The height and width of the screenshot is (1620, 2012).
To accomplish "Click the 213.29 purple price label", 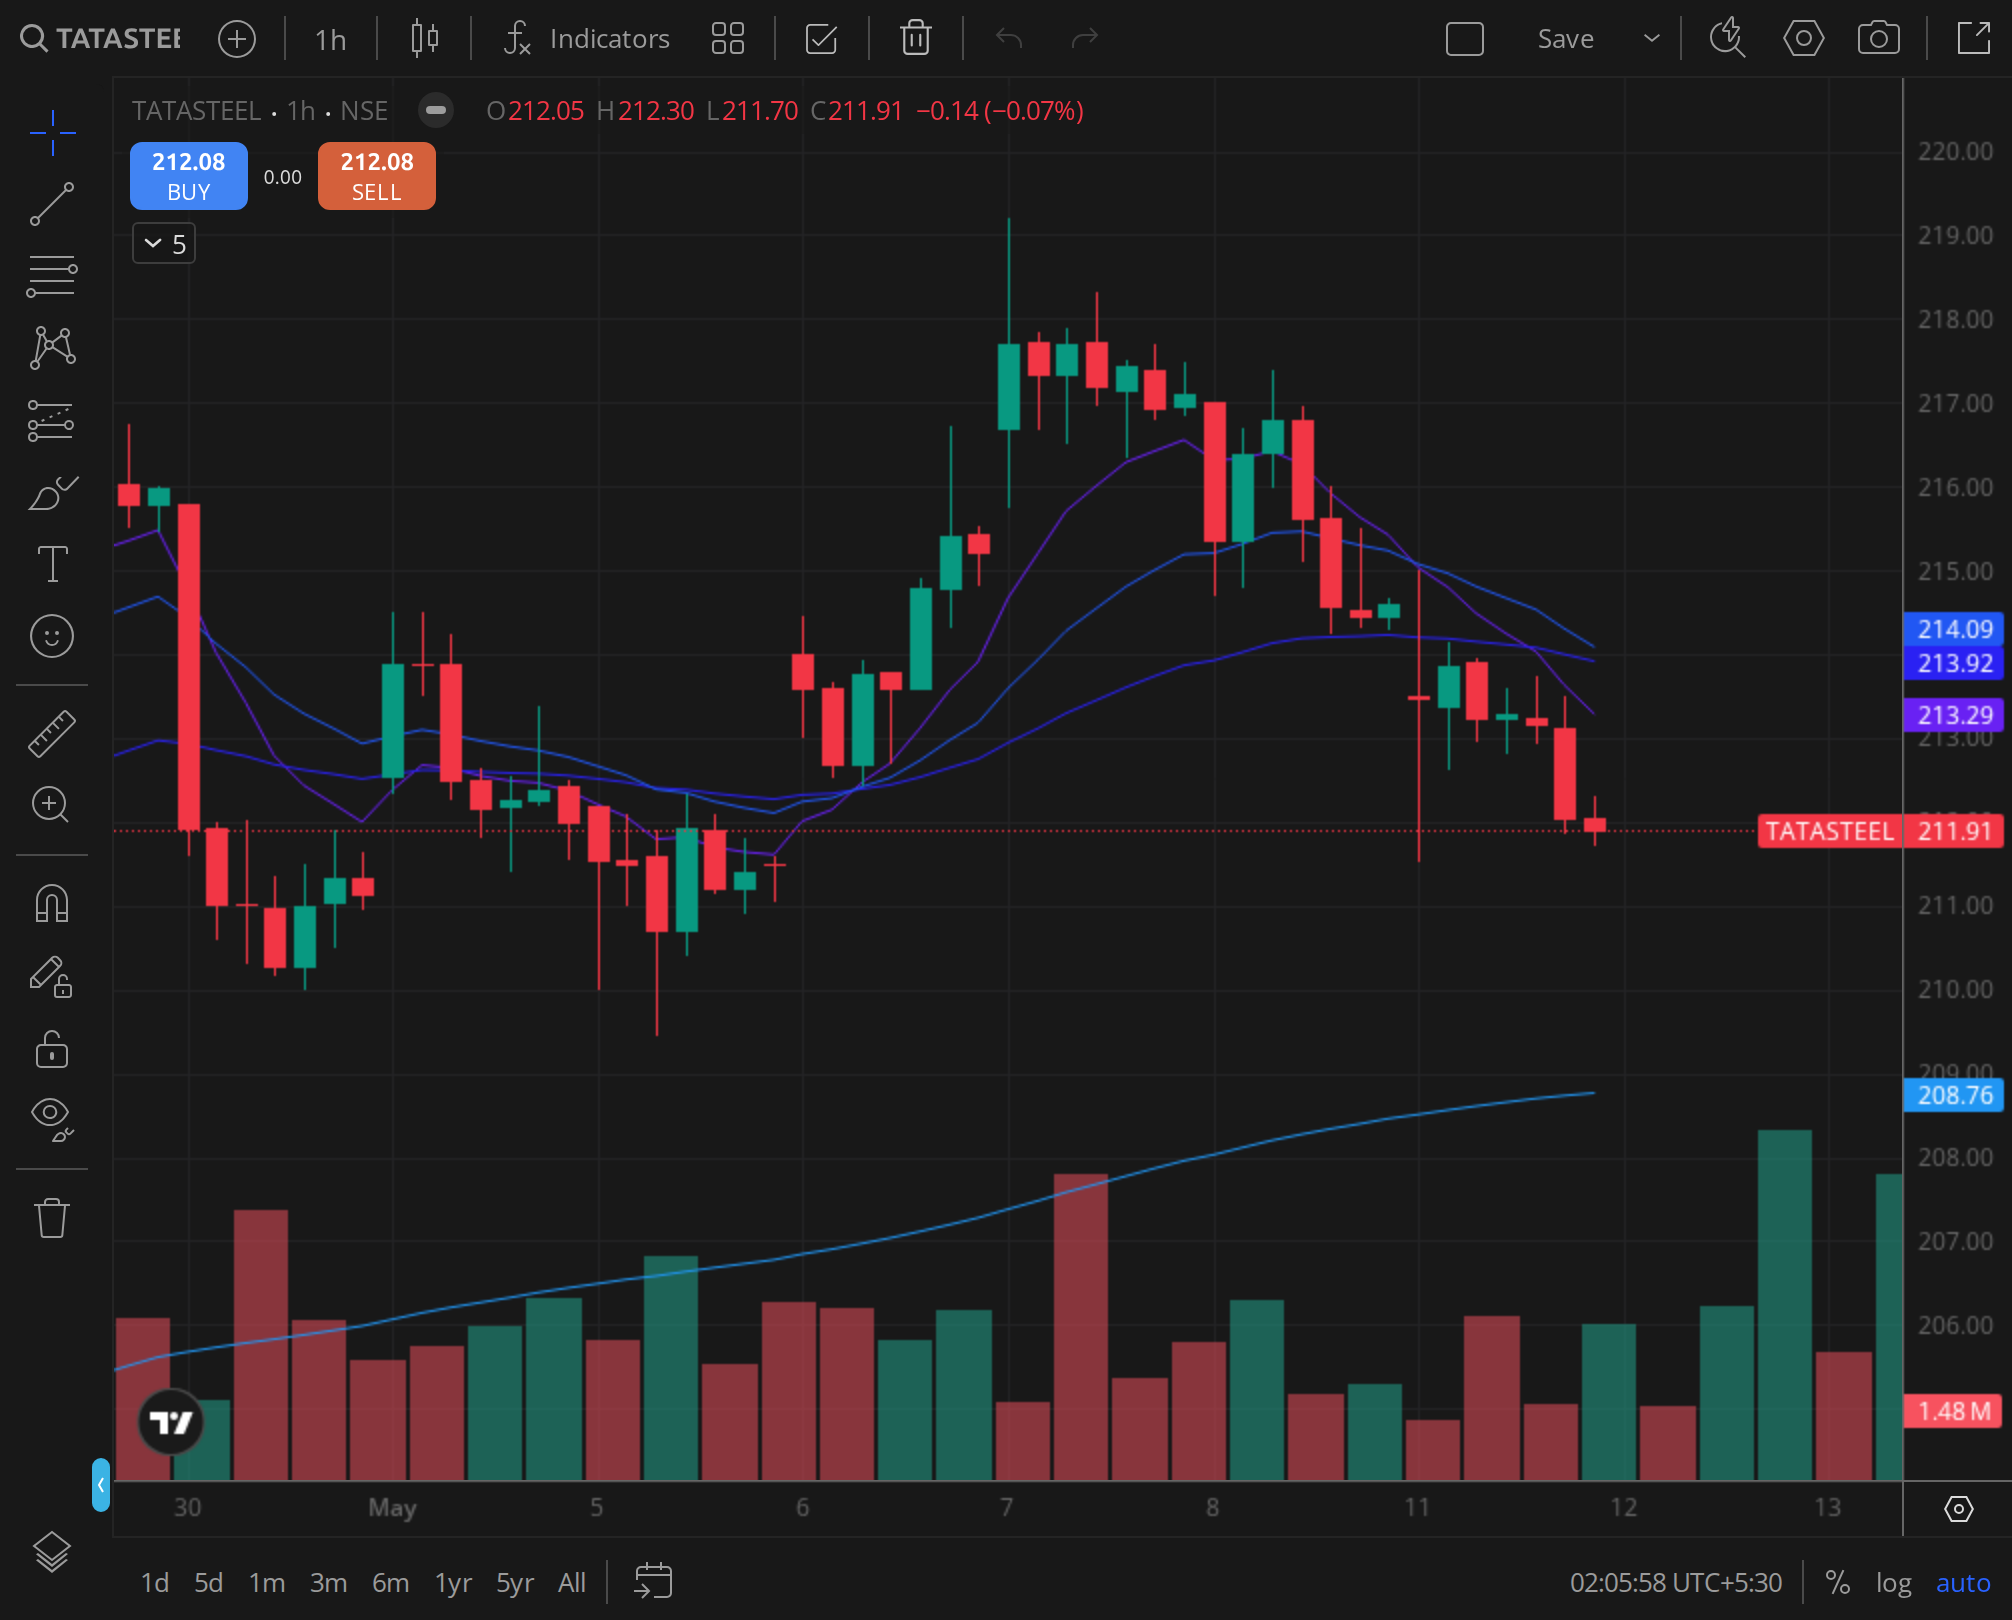I will [1954, 715].
